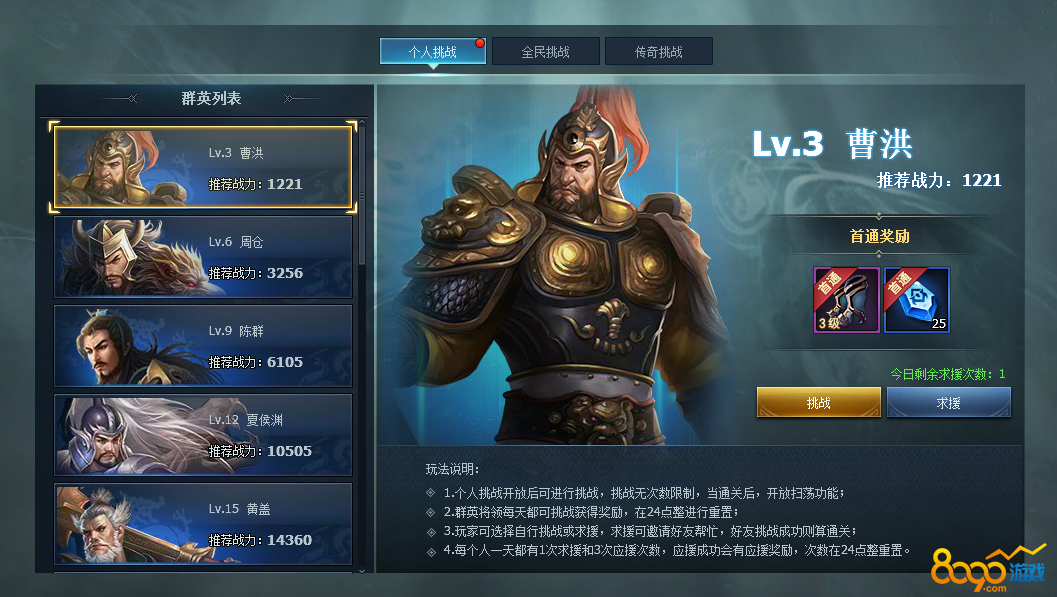Click the gold 挑战 button

(818, 402)
